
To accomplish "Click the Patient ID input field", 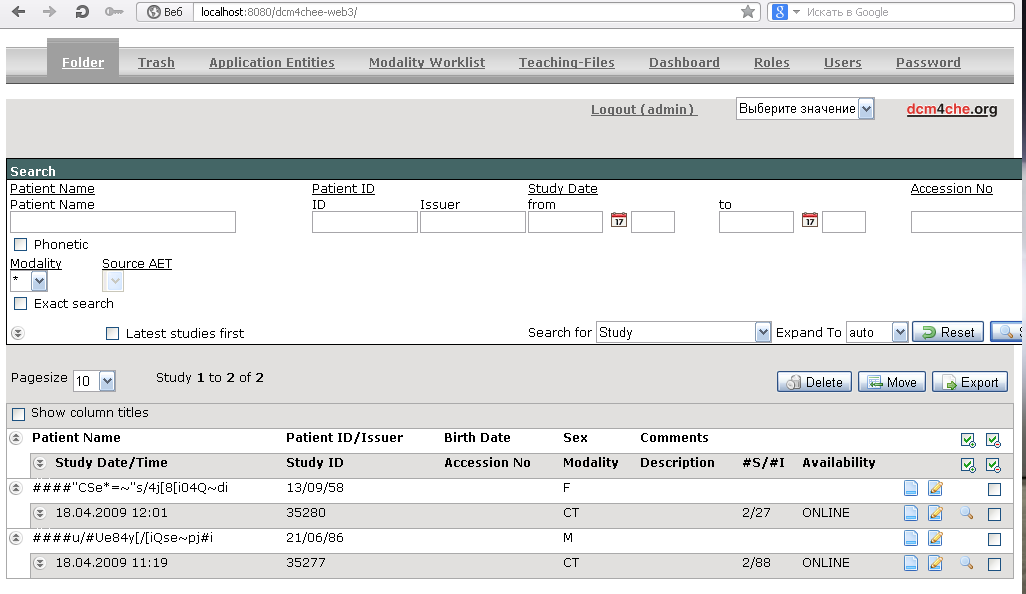I will (364, 222).
